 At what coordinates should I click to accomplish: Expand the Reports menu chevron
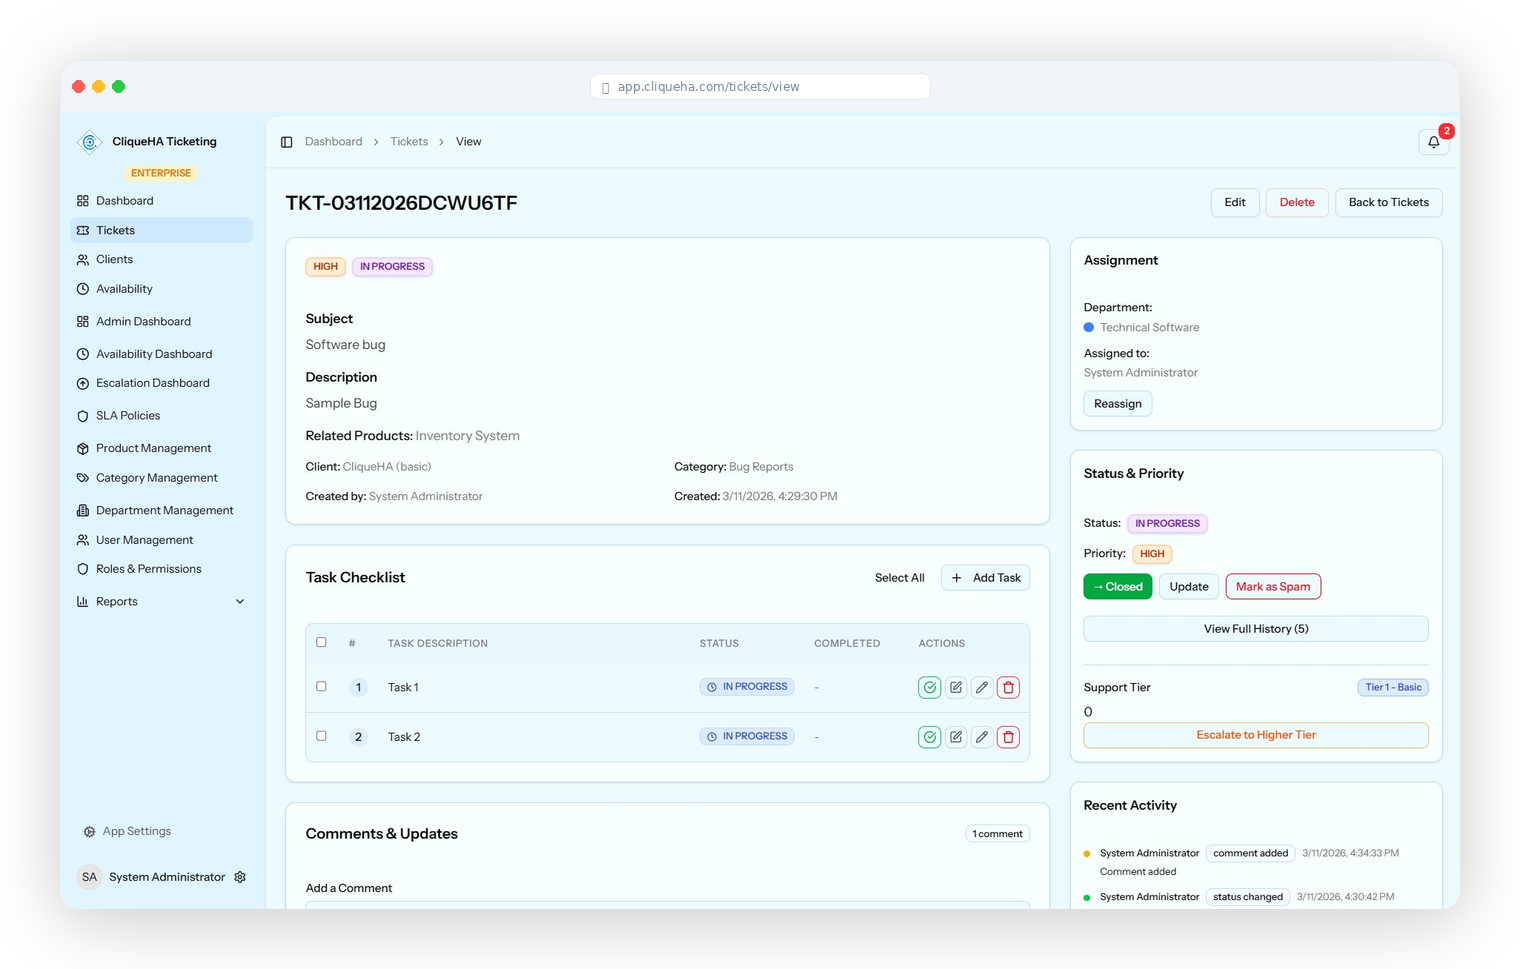[240, 602]
